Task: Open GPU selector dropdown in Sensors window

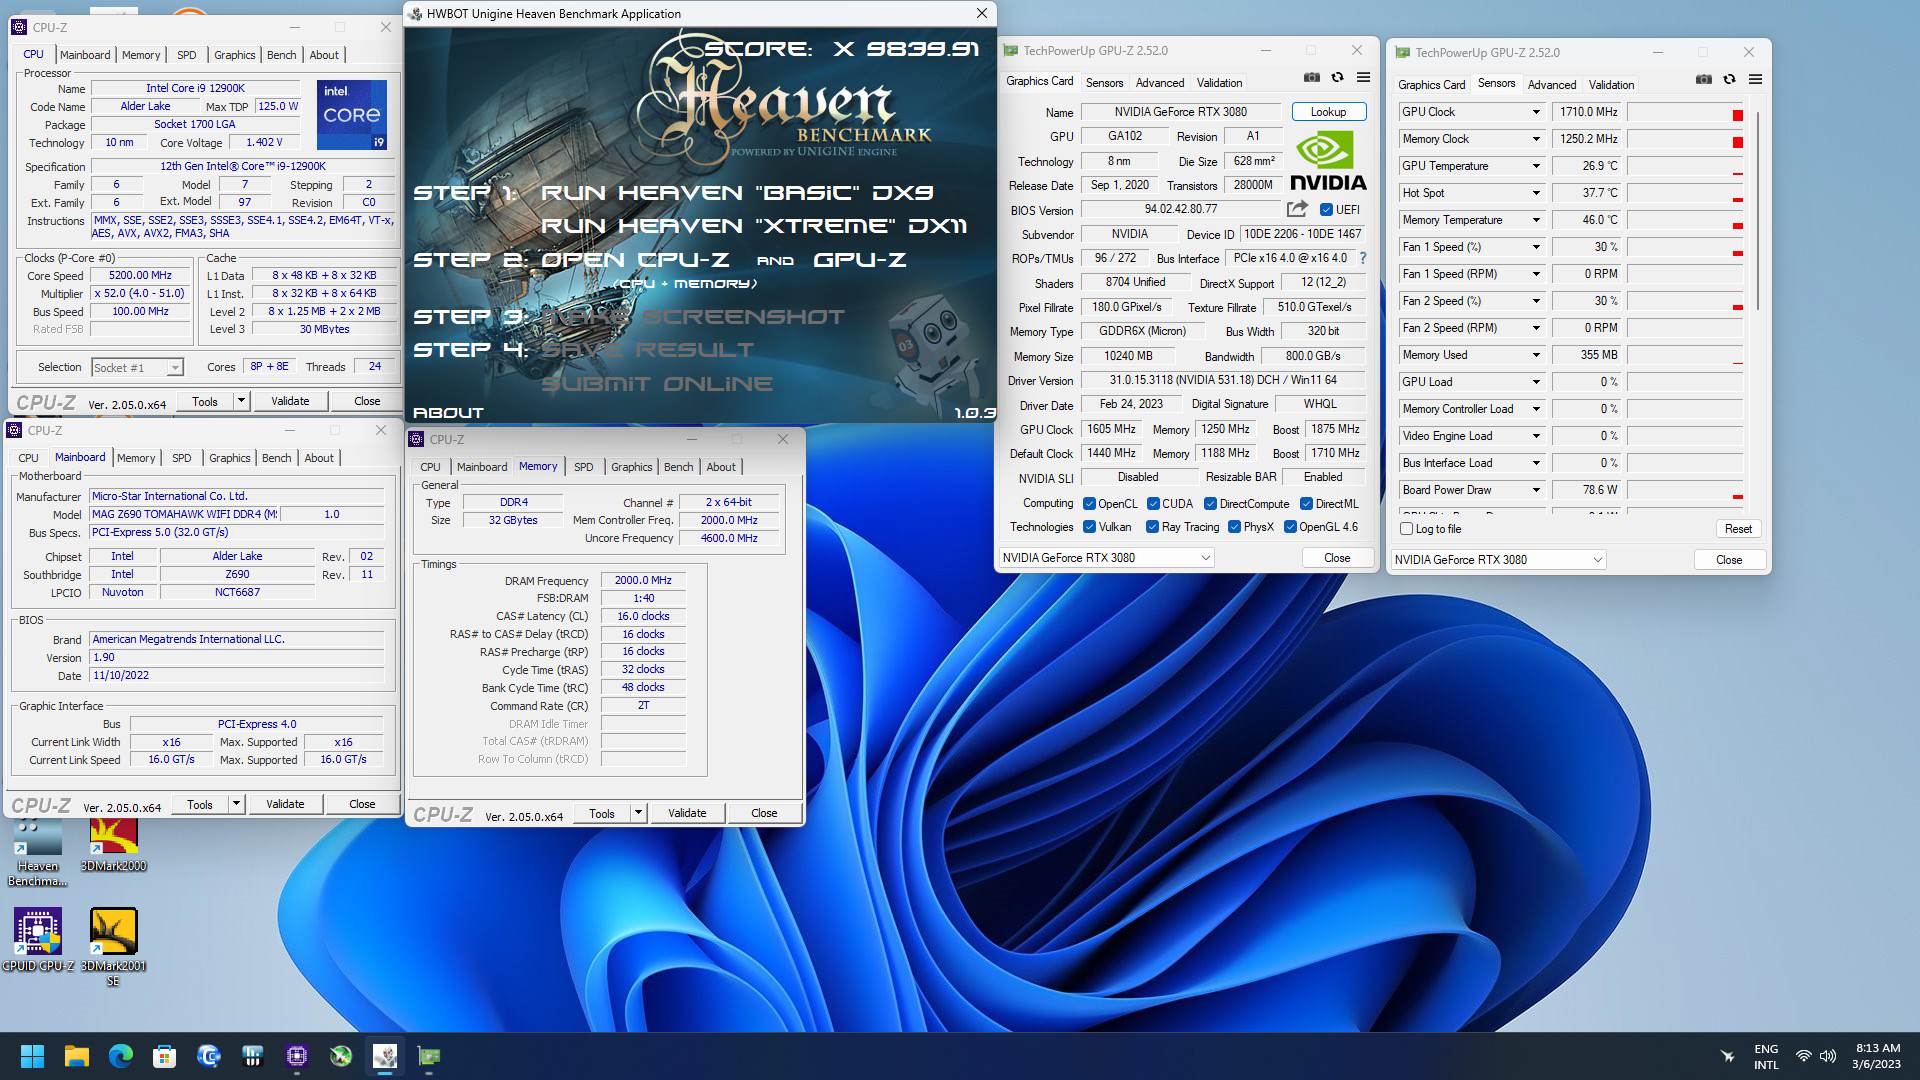Action: click(x=1498, y=560)
